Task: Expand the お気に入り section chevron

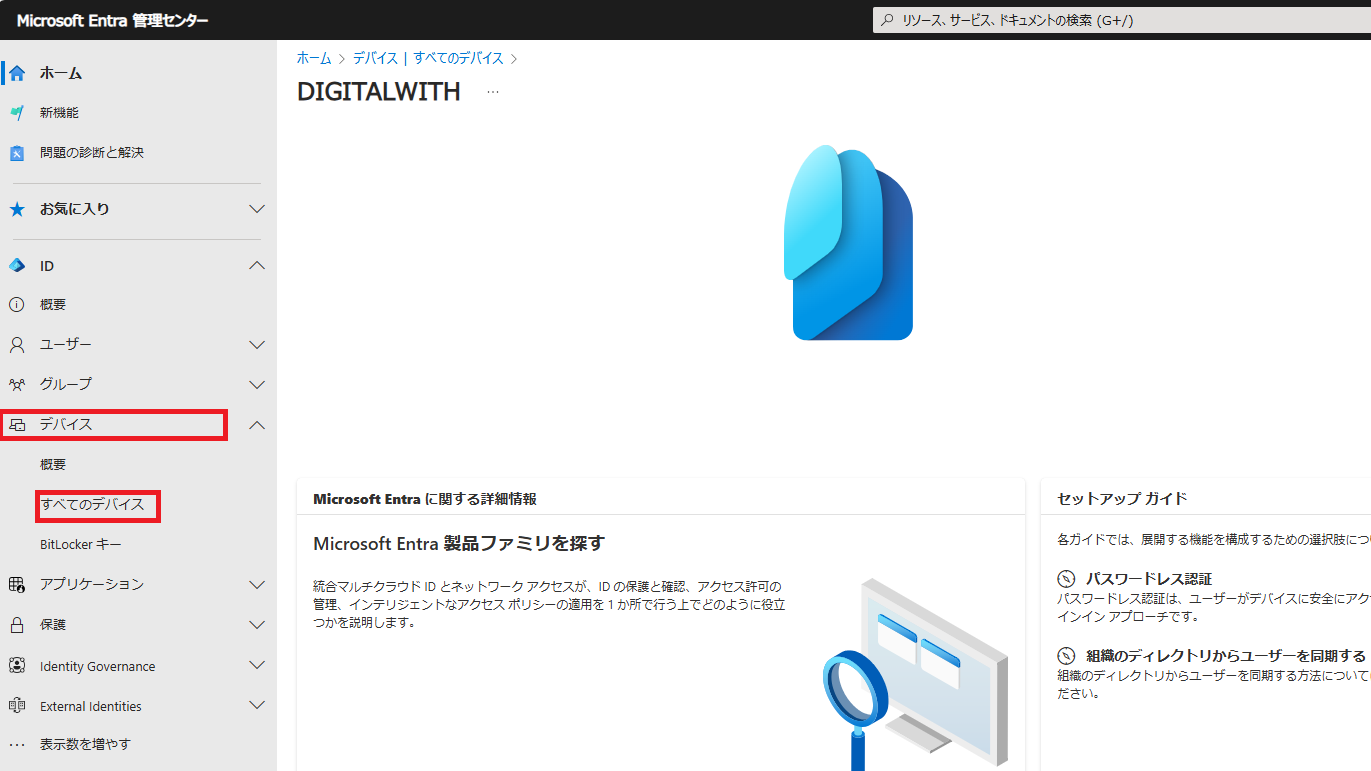Action: [257, 210]
